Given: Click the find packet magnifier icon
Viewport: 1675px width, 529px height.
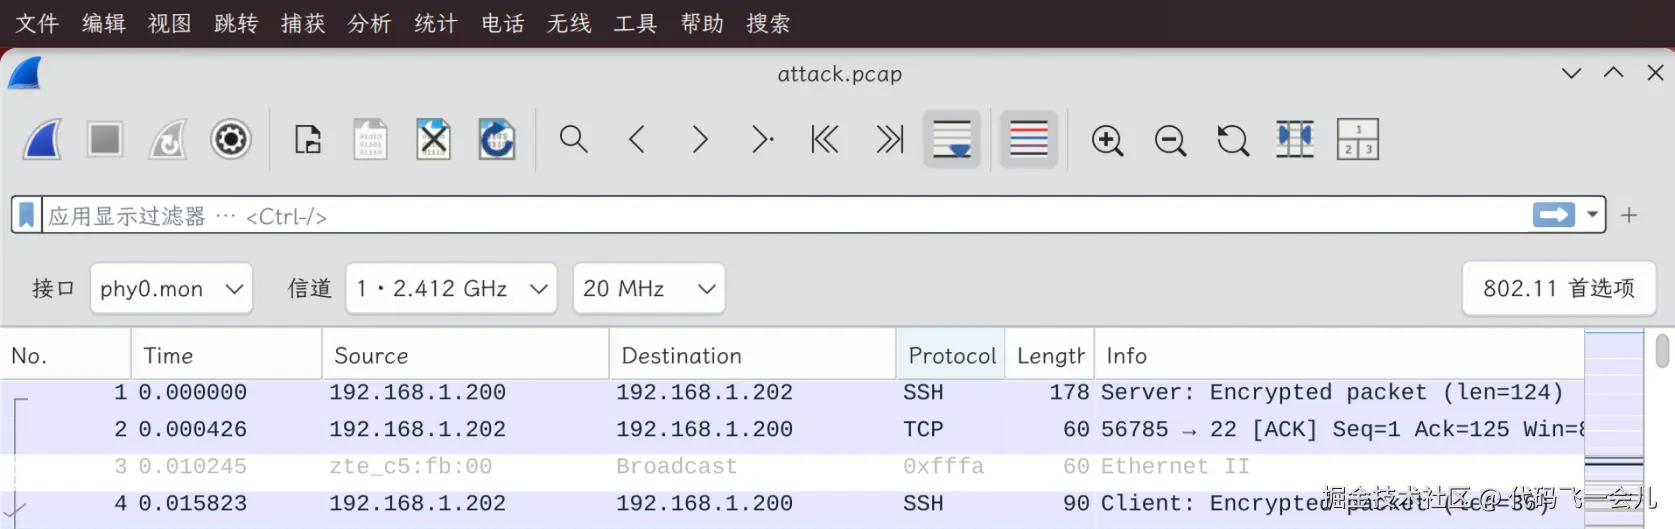Looking at the screenshot, I should 573,139.
